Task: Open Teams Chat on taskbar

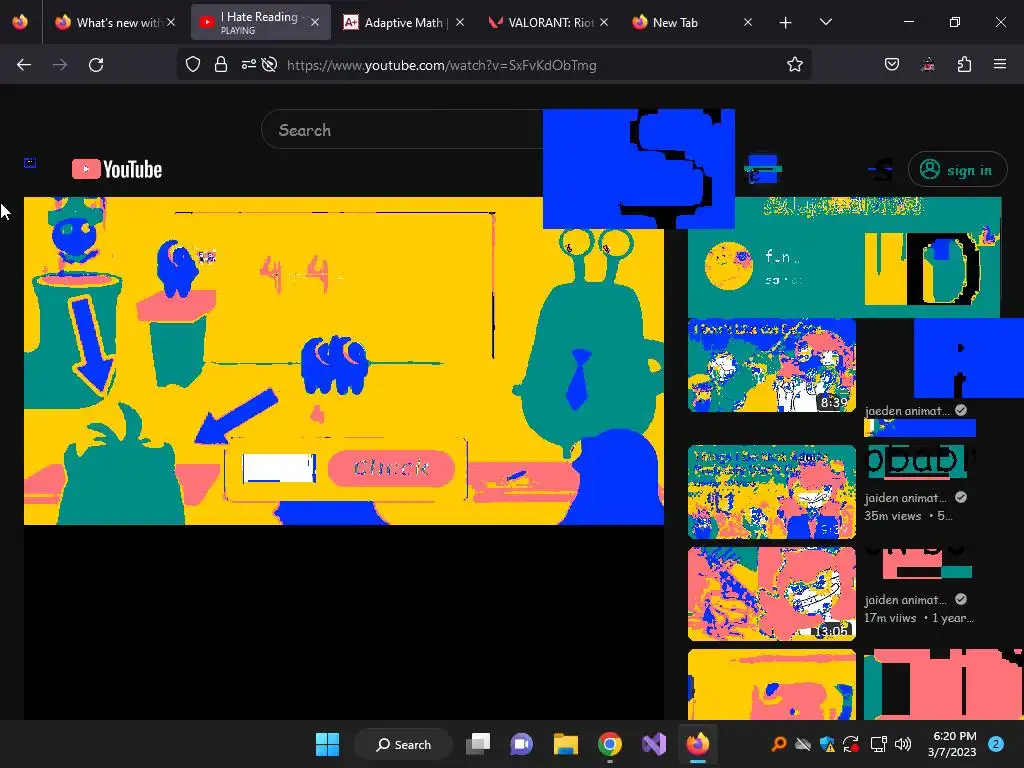Action: 521,744
